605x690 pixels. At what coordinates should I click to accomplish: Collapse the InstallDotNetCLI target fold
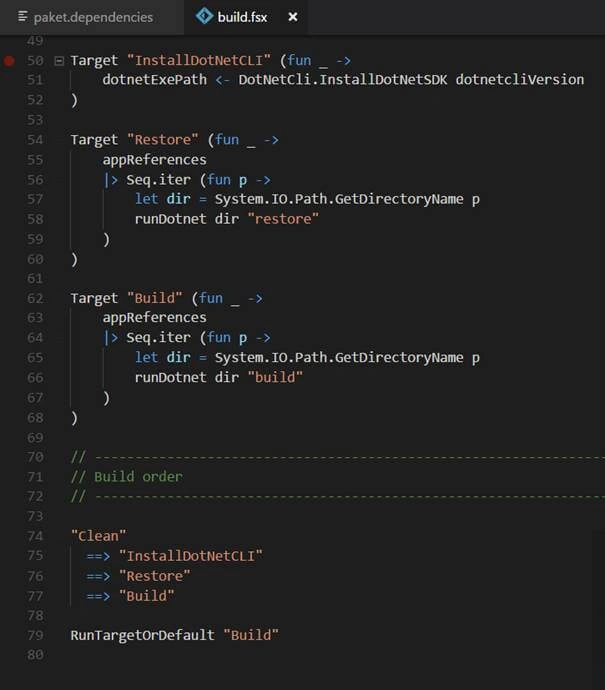tap(59, 60)
